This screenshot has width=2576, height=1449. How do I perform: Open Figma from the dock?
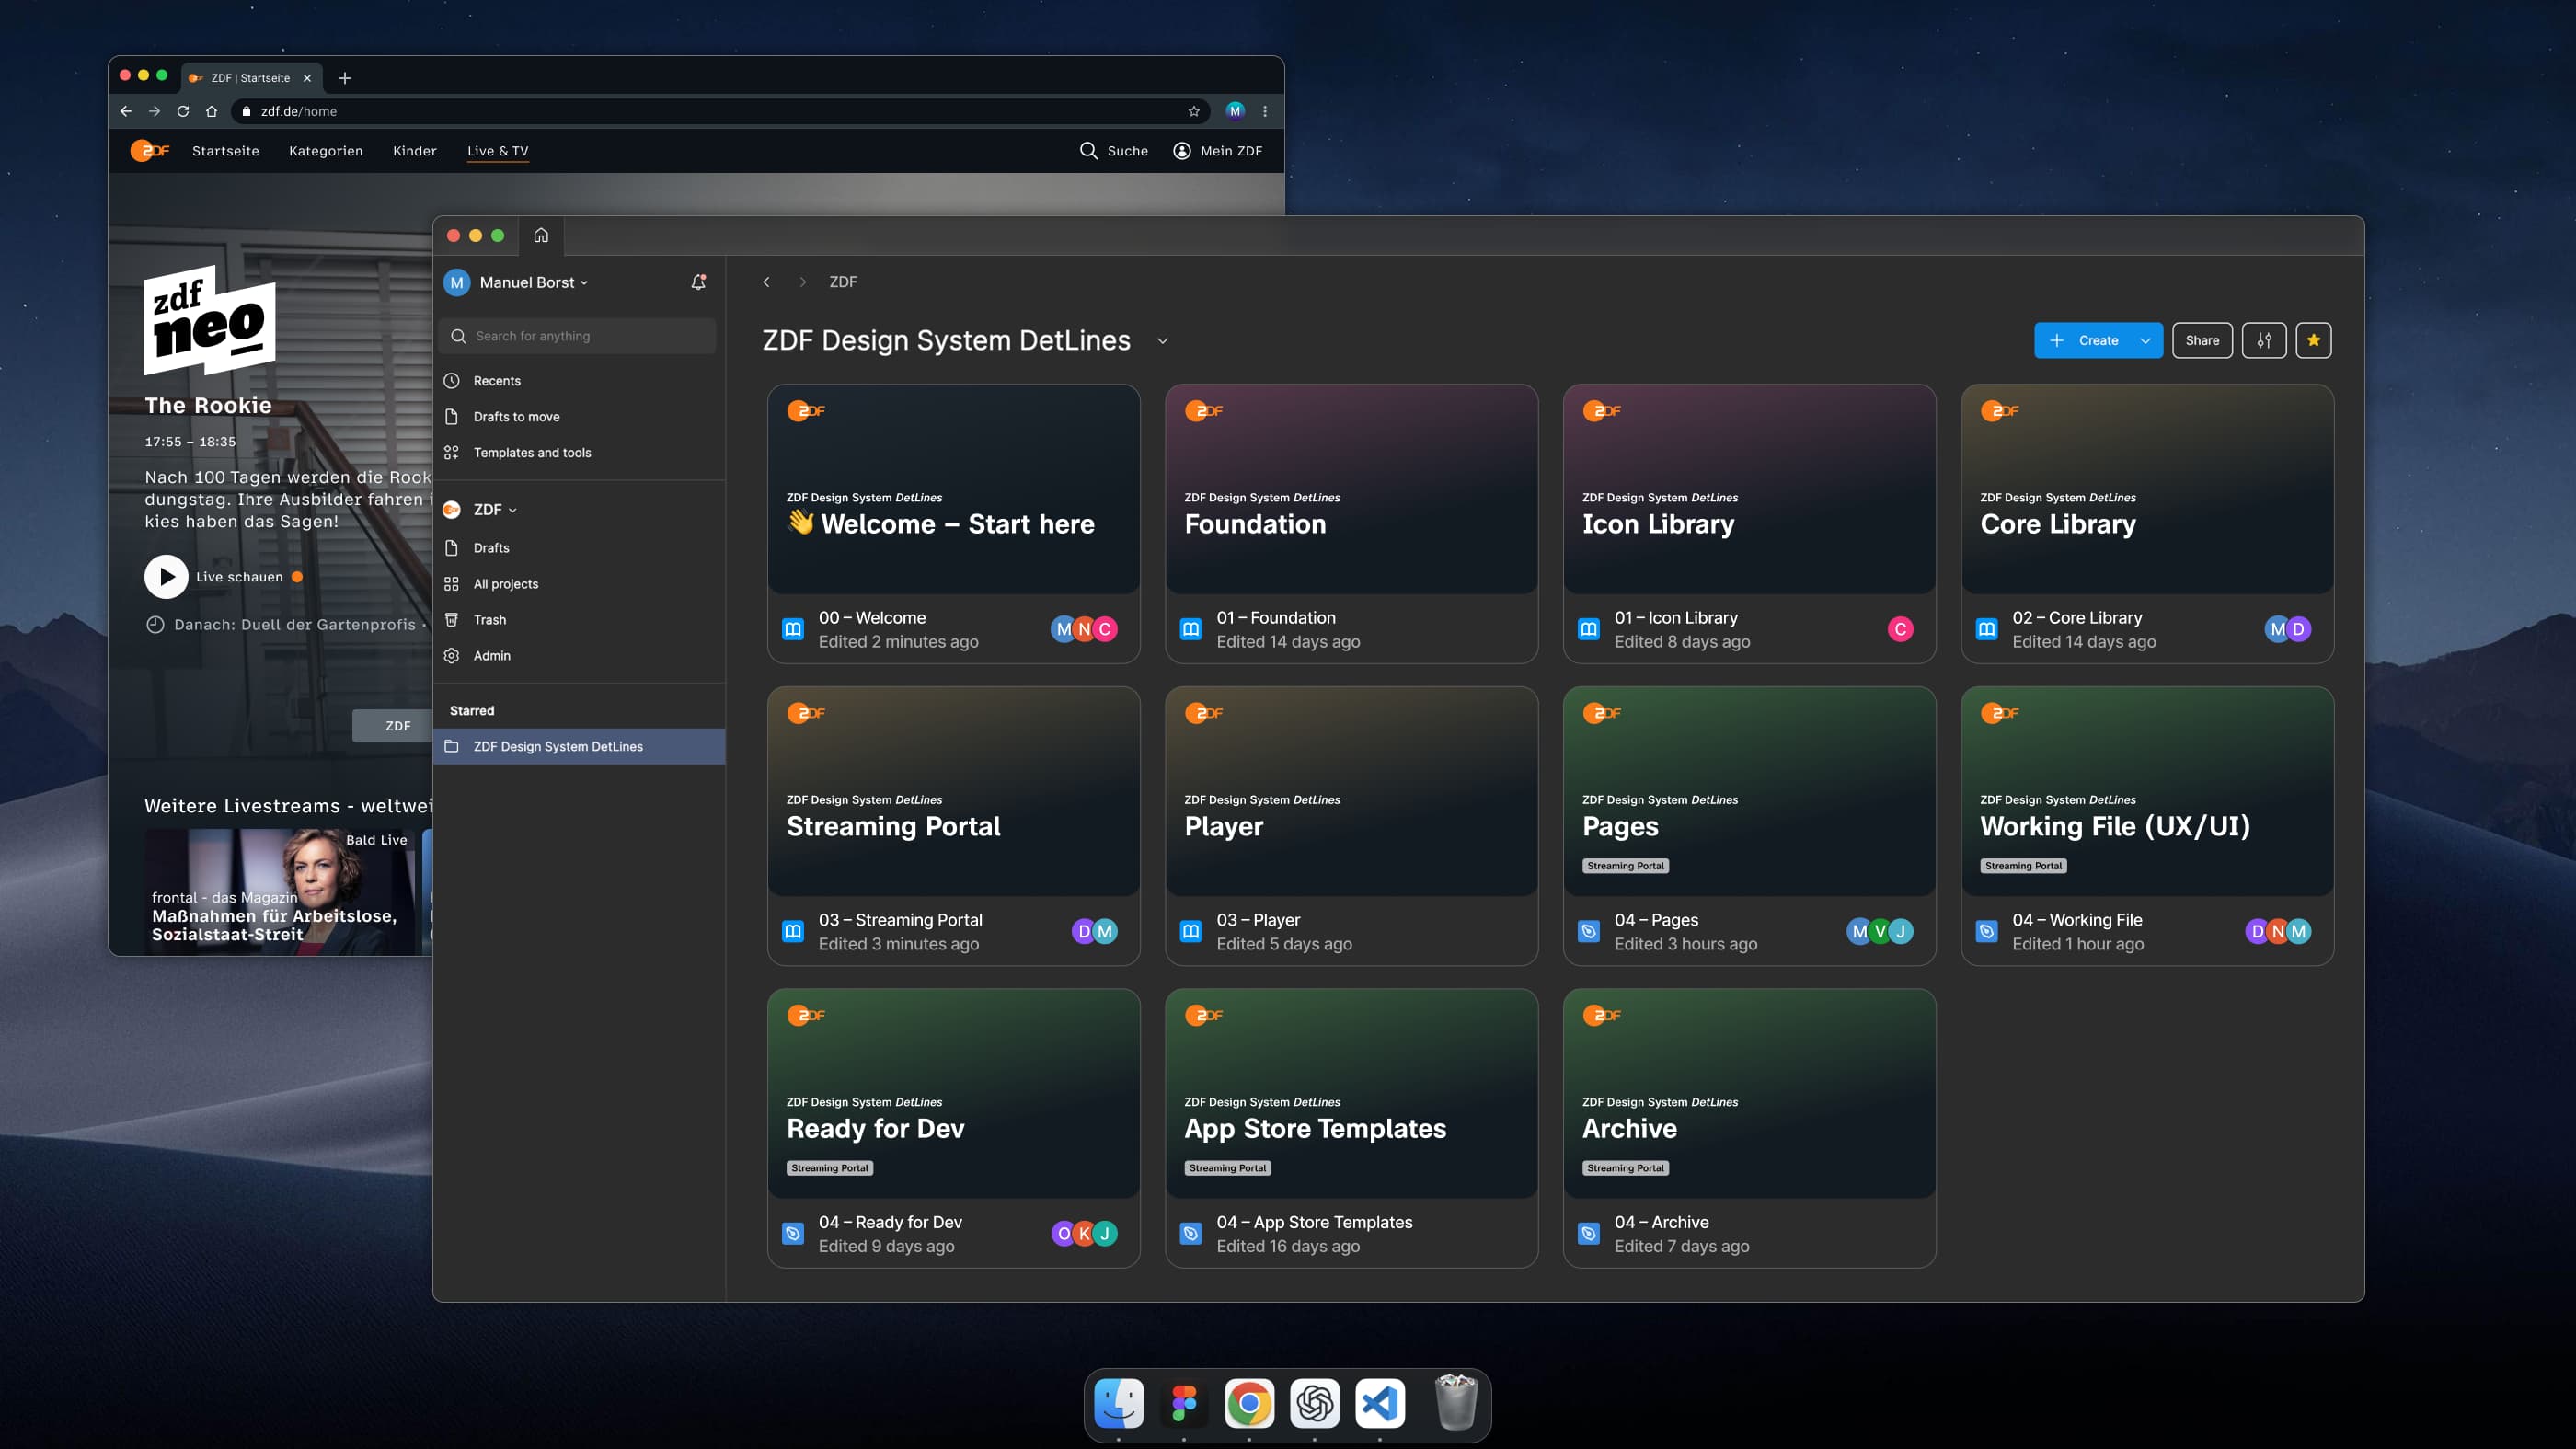pyautogui.click(x=1184, y=1404)
